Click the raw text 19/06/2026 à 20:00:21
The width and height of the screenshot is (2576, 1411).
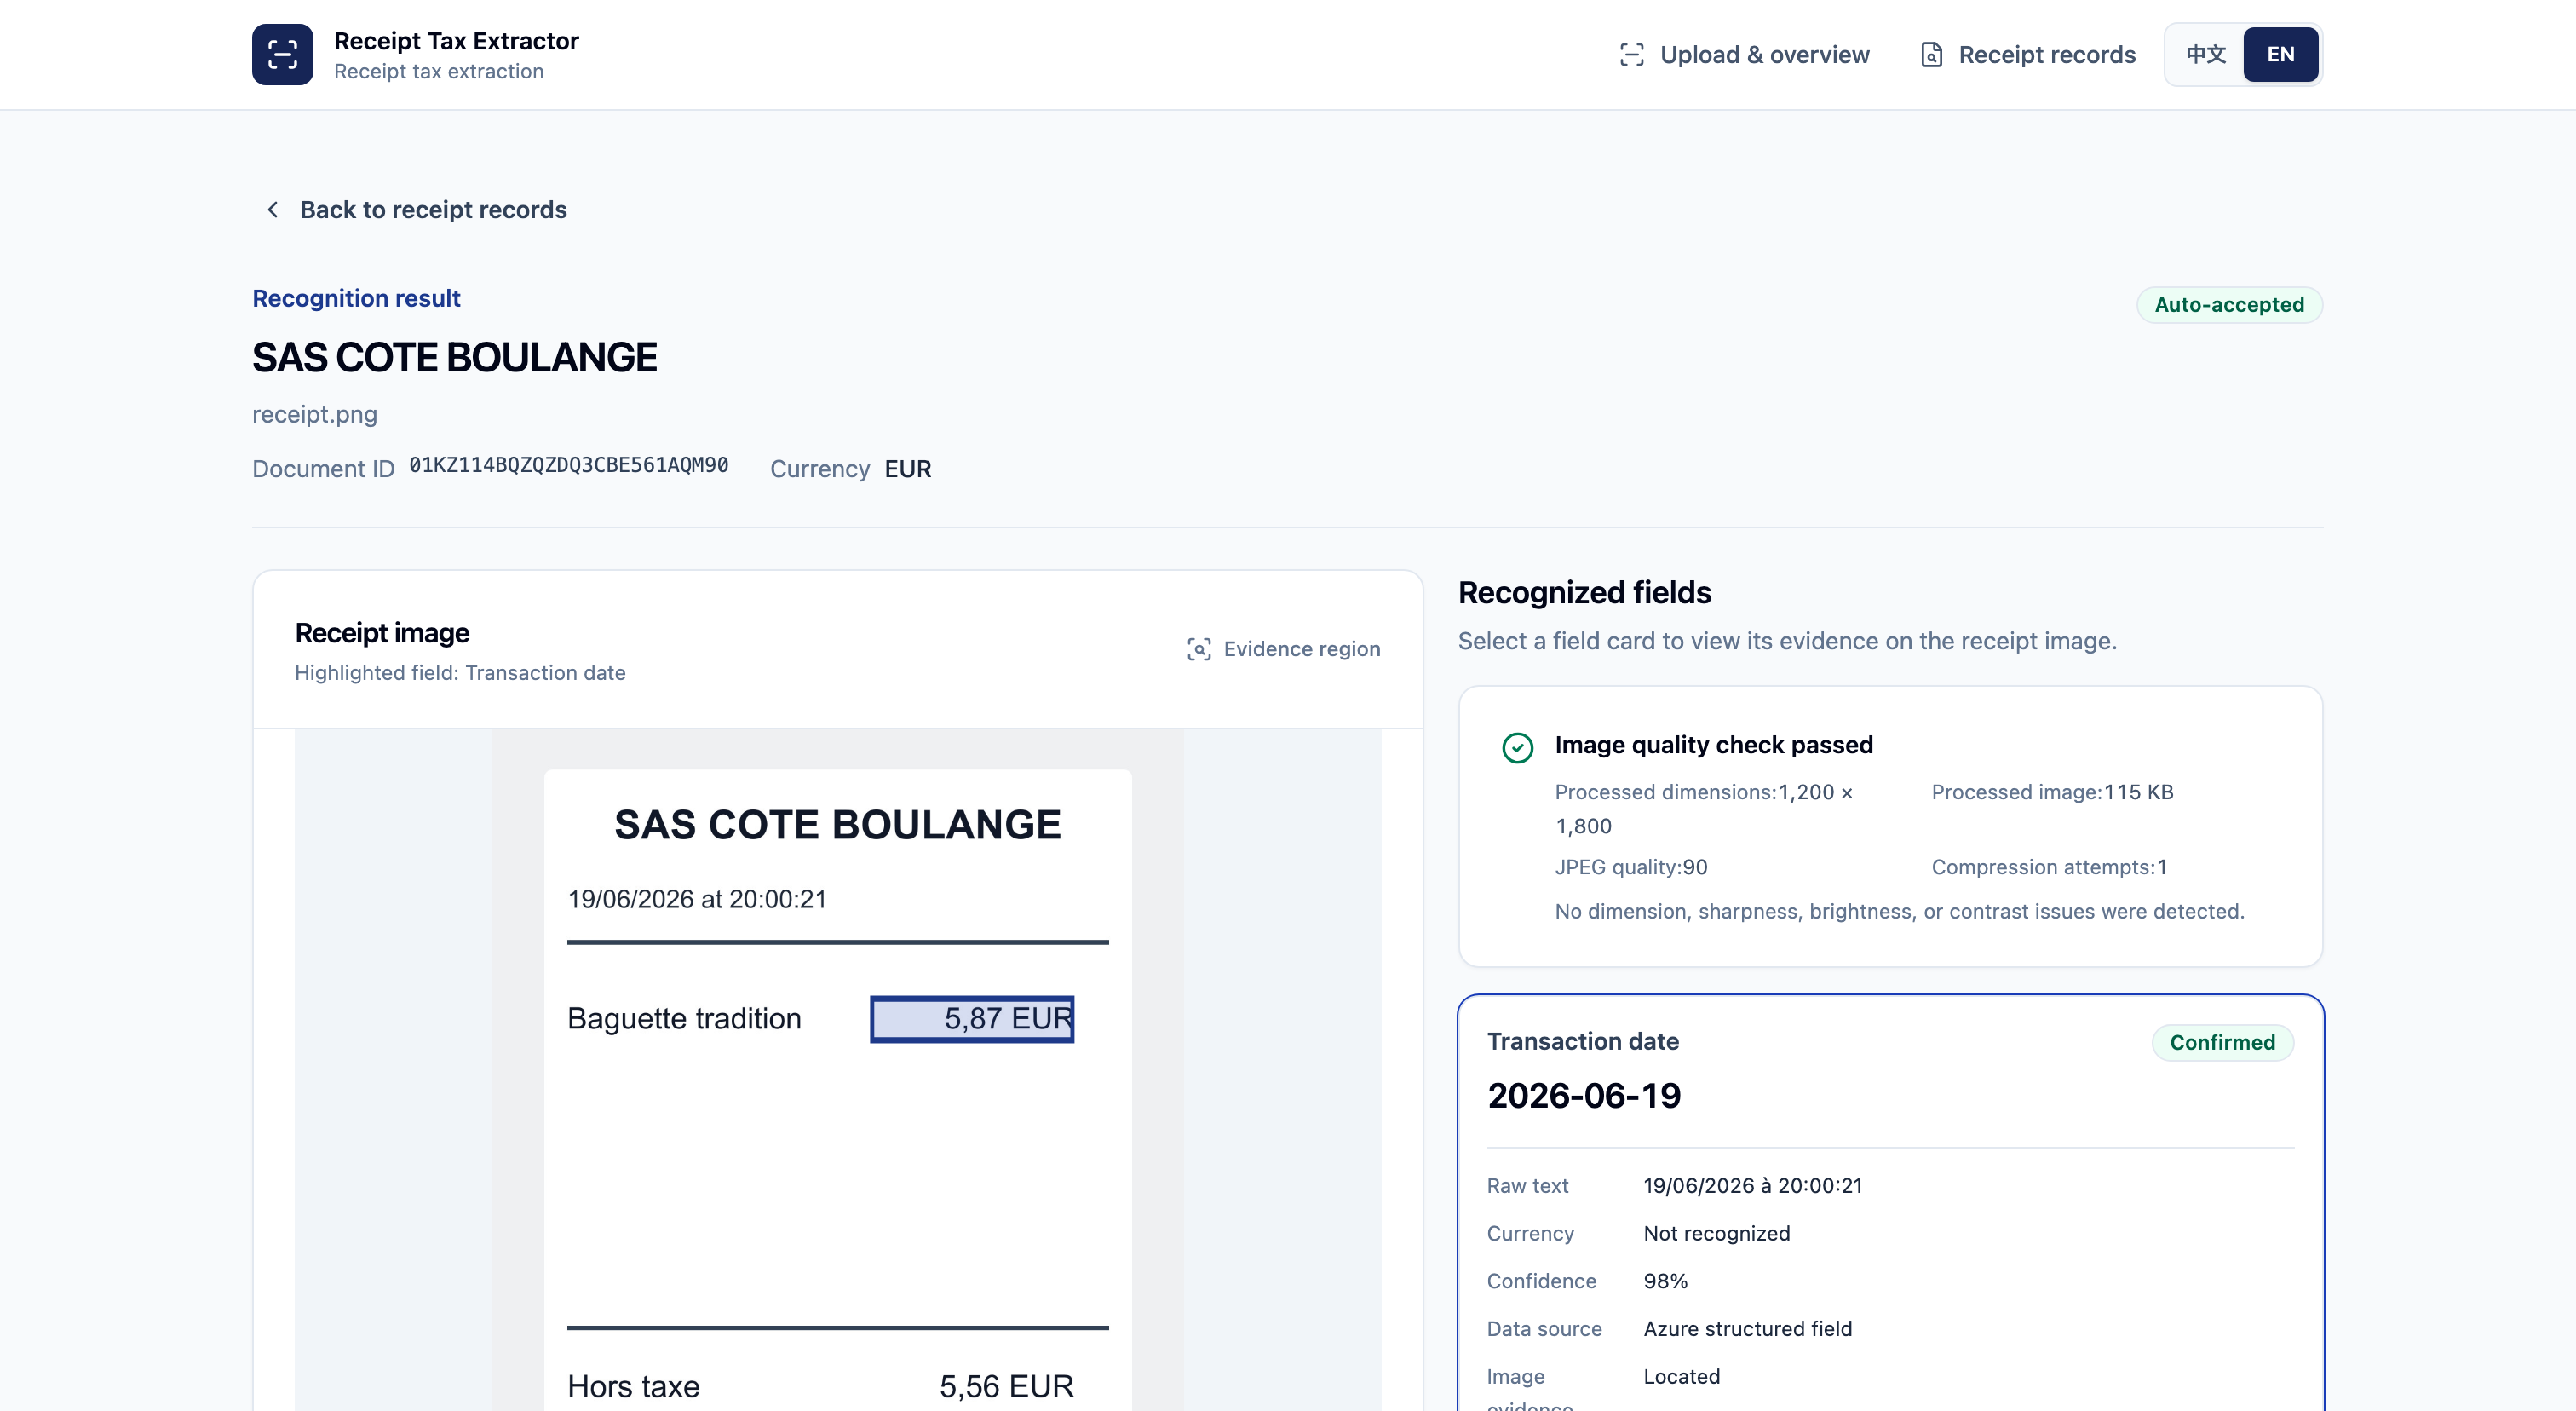(1753, 1185)
